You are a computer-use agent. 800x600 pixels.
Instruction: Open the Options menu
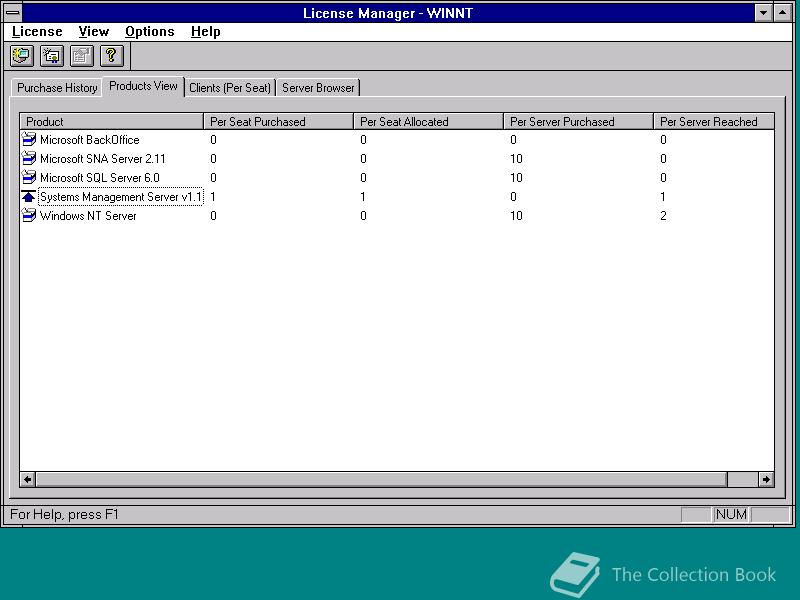(x=149, y=32)
